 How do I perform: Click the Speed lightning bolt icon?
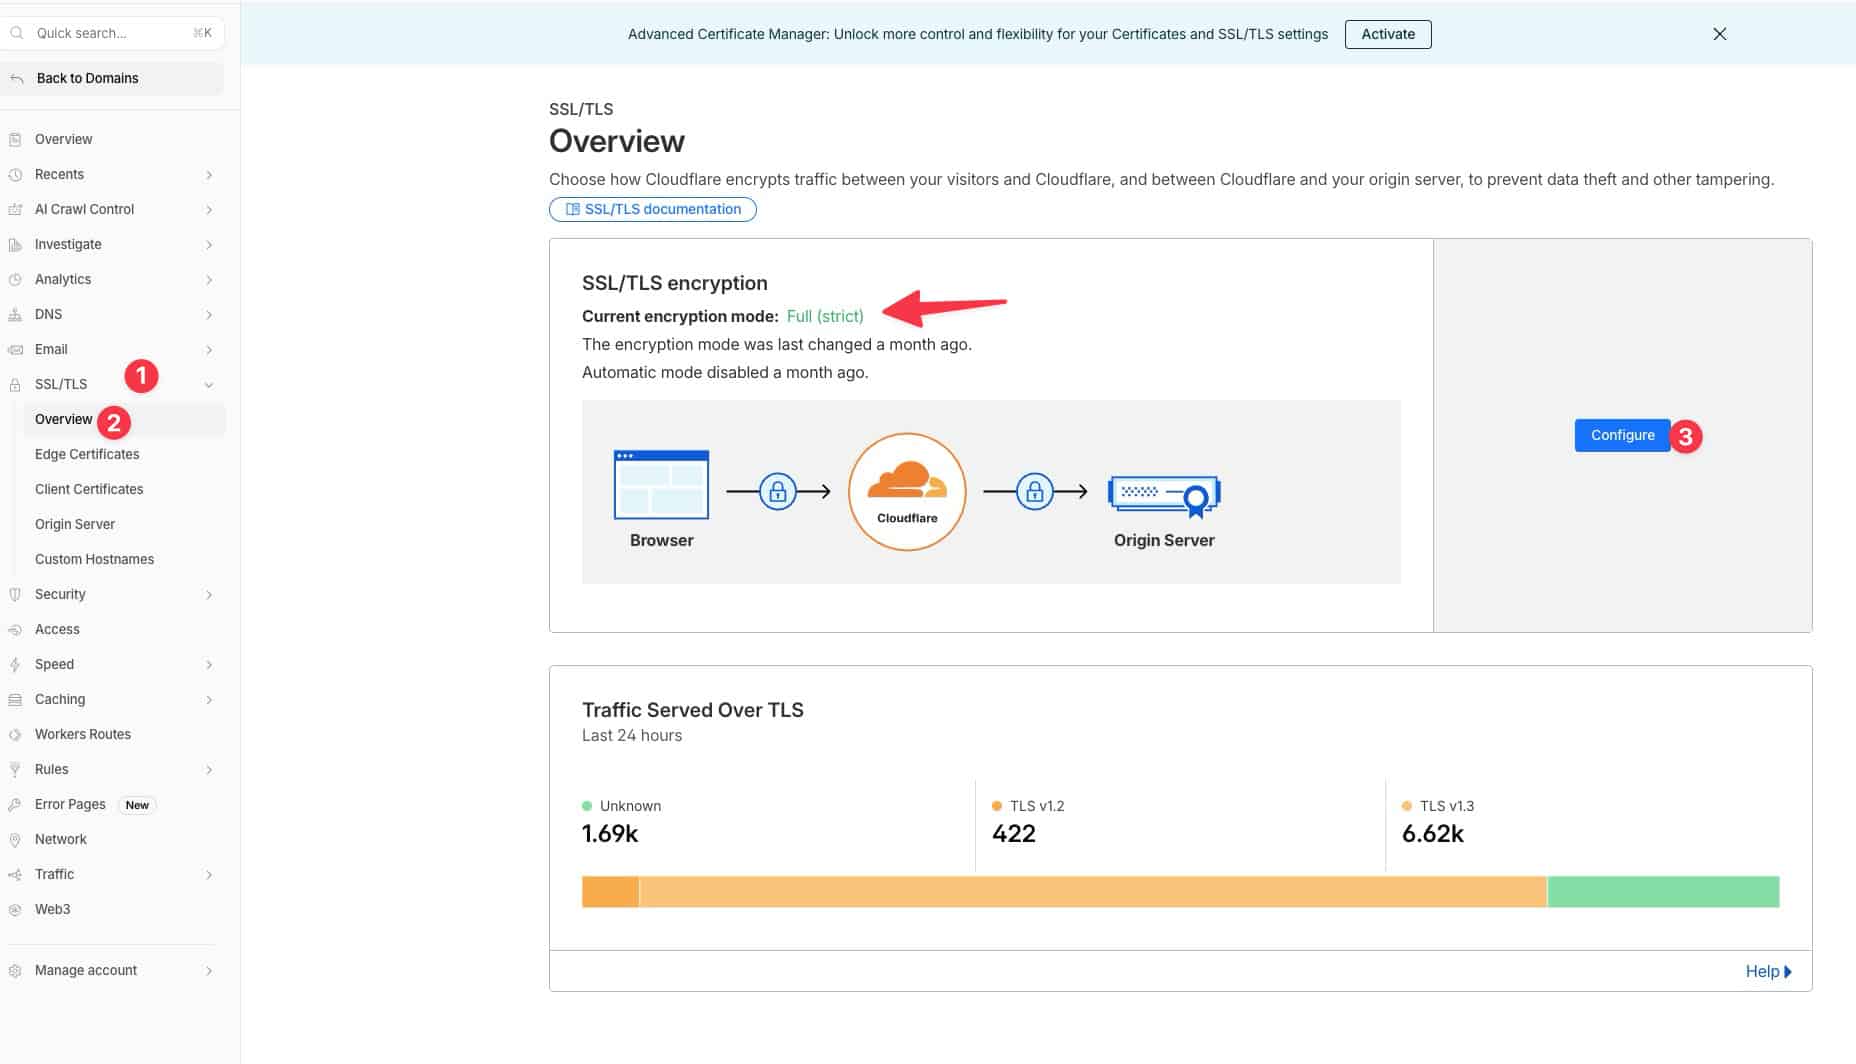tap(15, 664)
